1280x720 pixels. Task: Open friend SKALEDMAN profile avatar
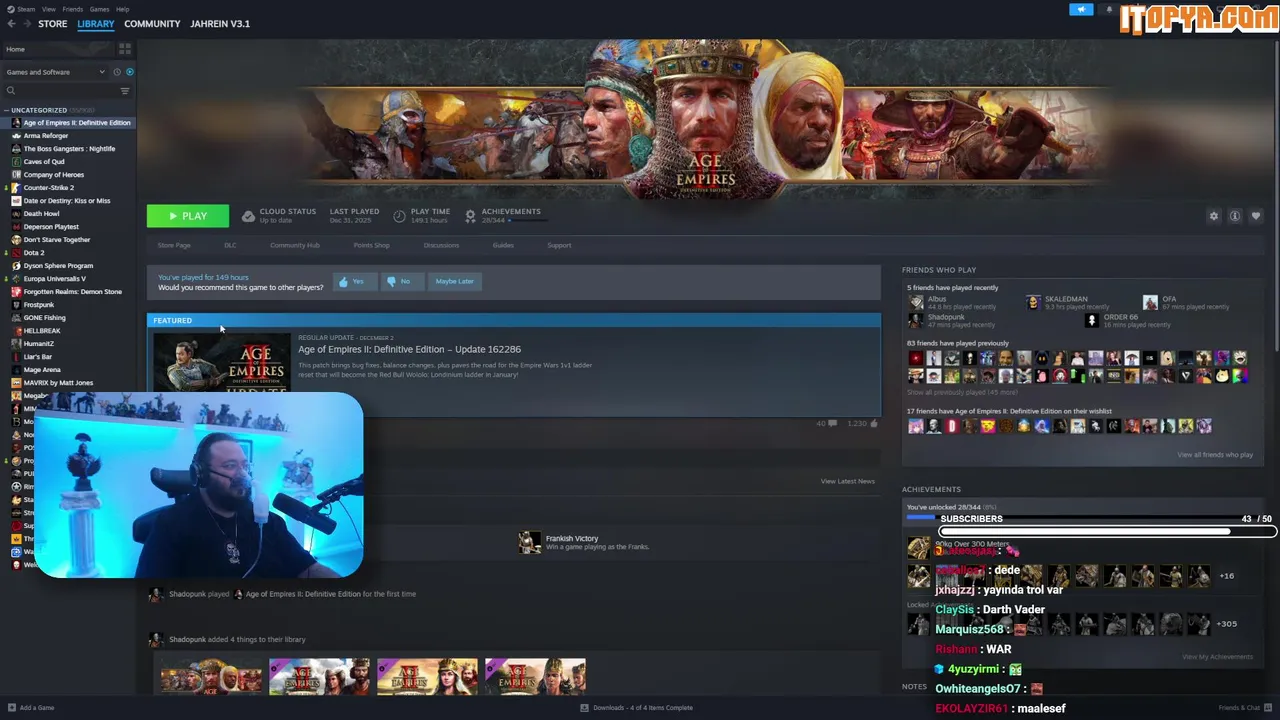pyautogui.click(x=1033, y=302)
